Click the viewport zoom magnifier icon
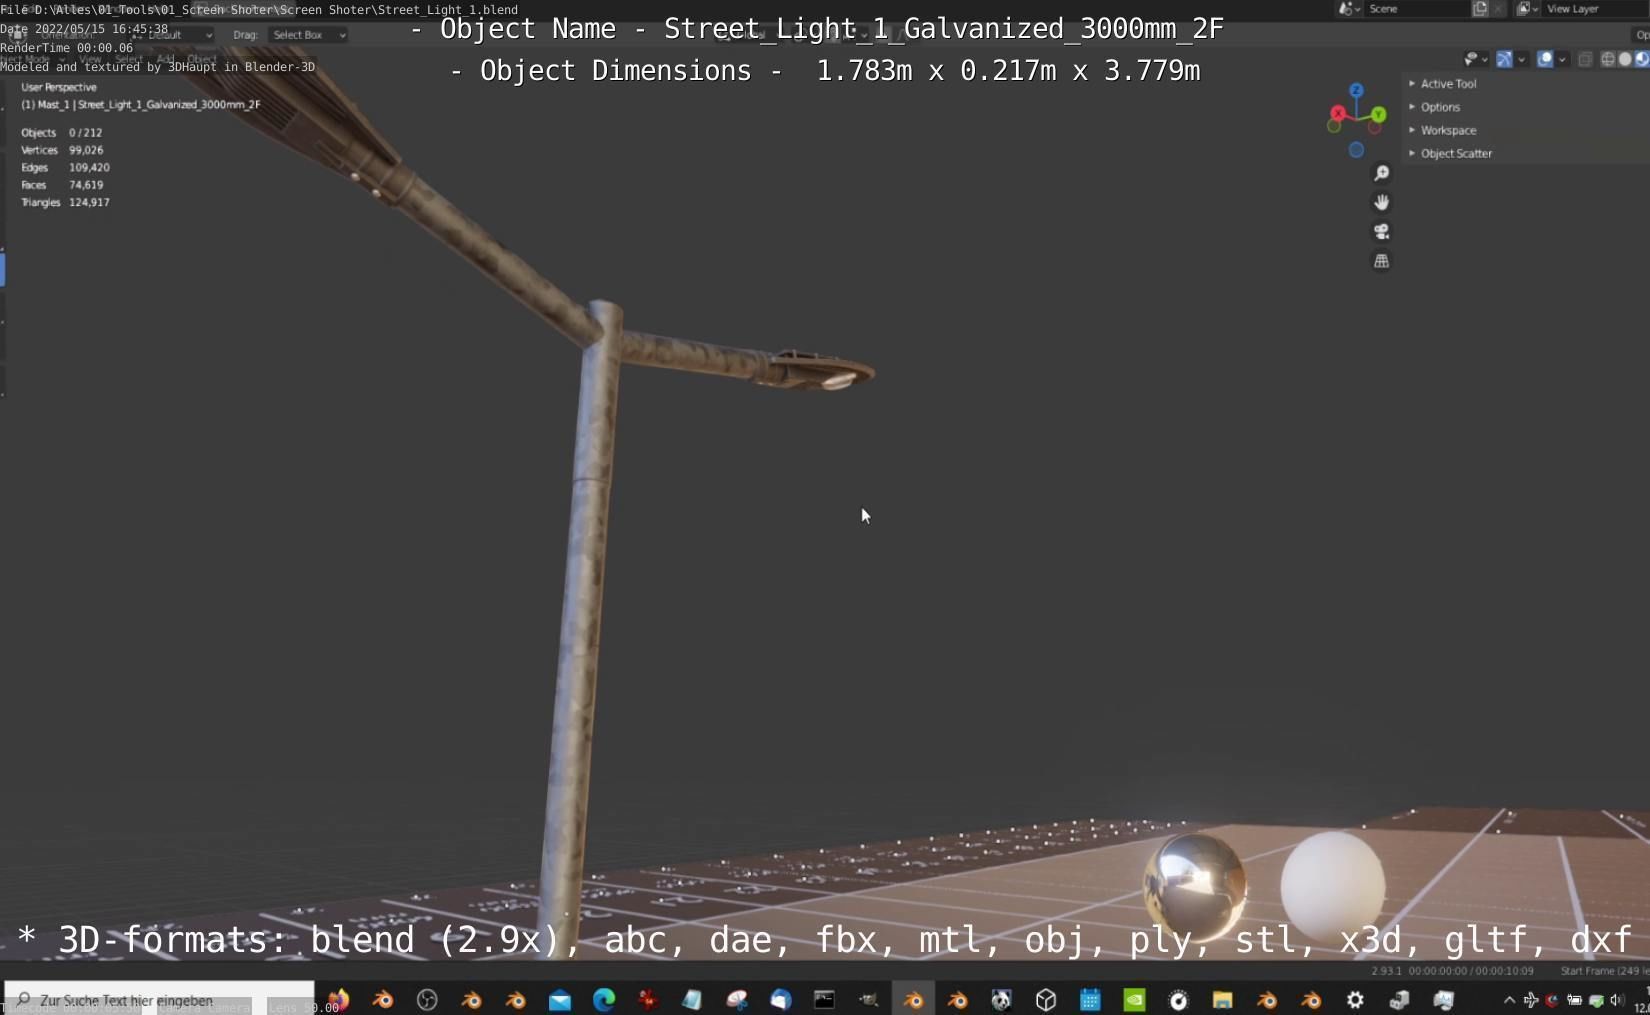Viewport: 1650px width, 1015px height. [x=1381, y=173]
